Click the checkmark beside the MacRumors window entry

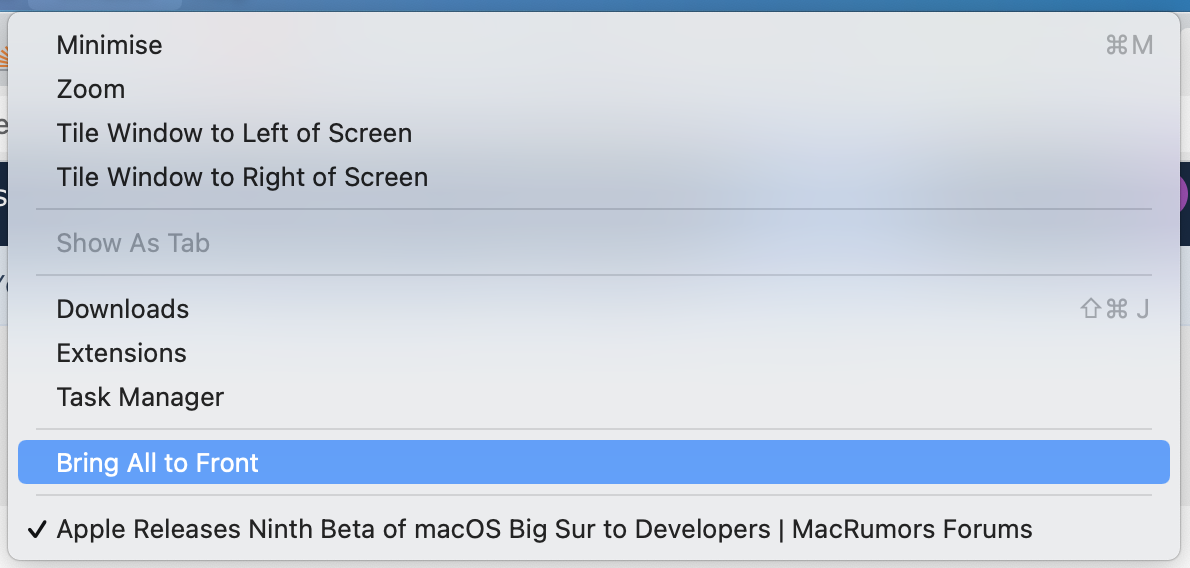coord(37,529)
